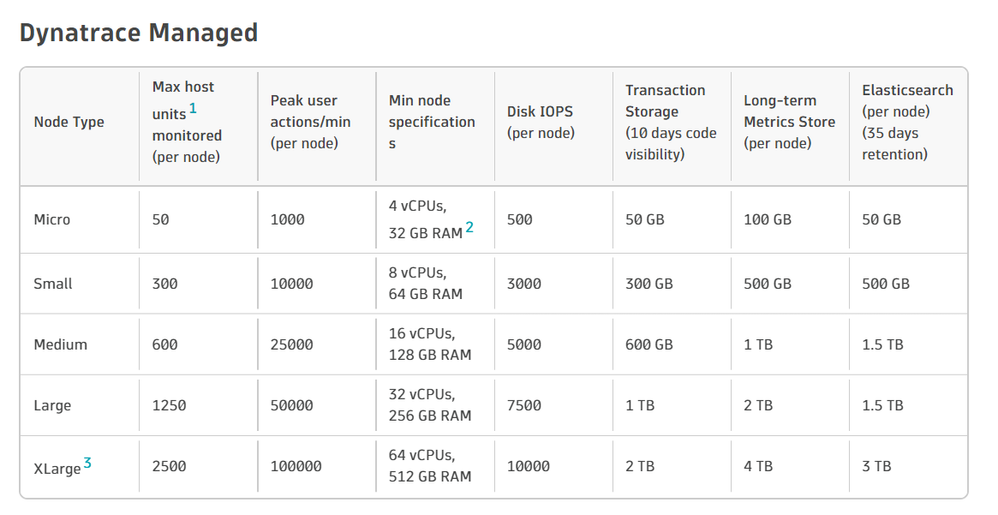Image resolution: width=998 pixels, height=515 pixels.
Task: Click the 600 GB Transaction Storage cell
Action: (x=649, y=345)
